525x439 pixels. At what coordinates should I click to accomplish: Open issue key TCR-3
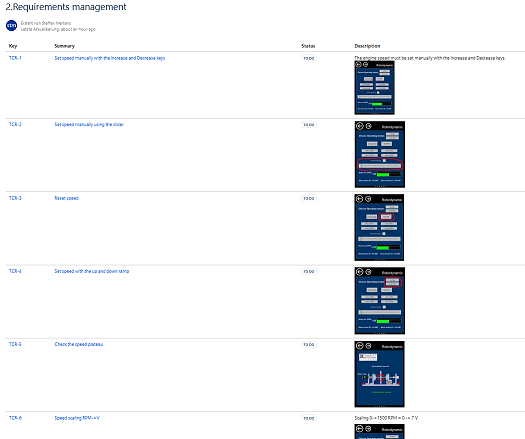pyautogui.click(x=15, y=198)
